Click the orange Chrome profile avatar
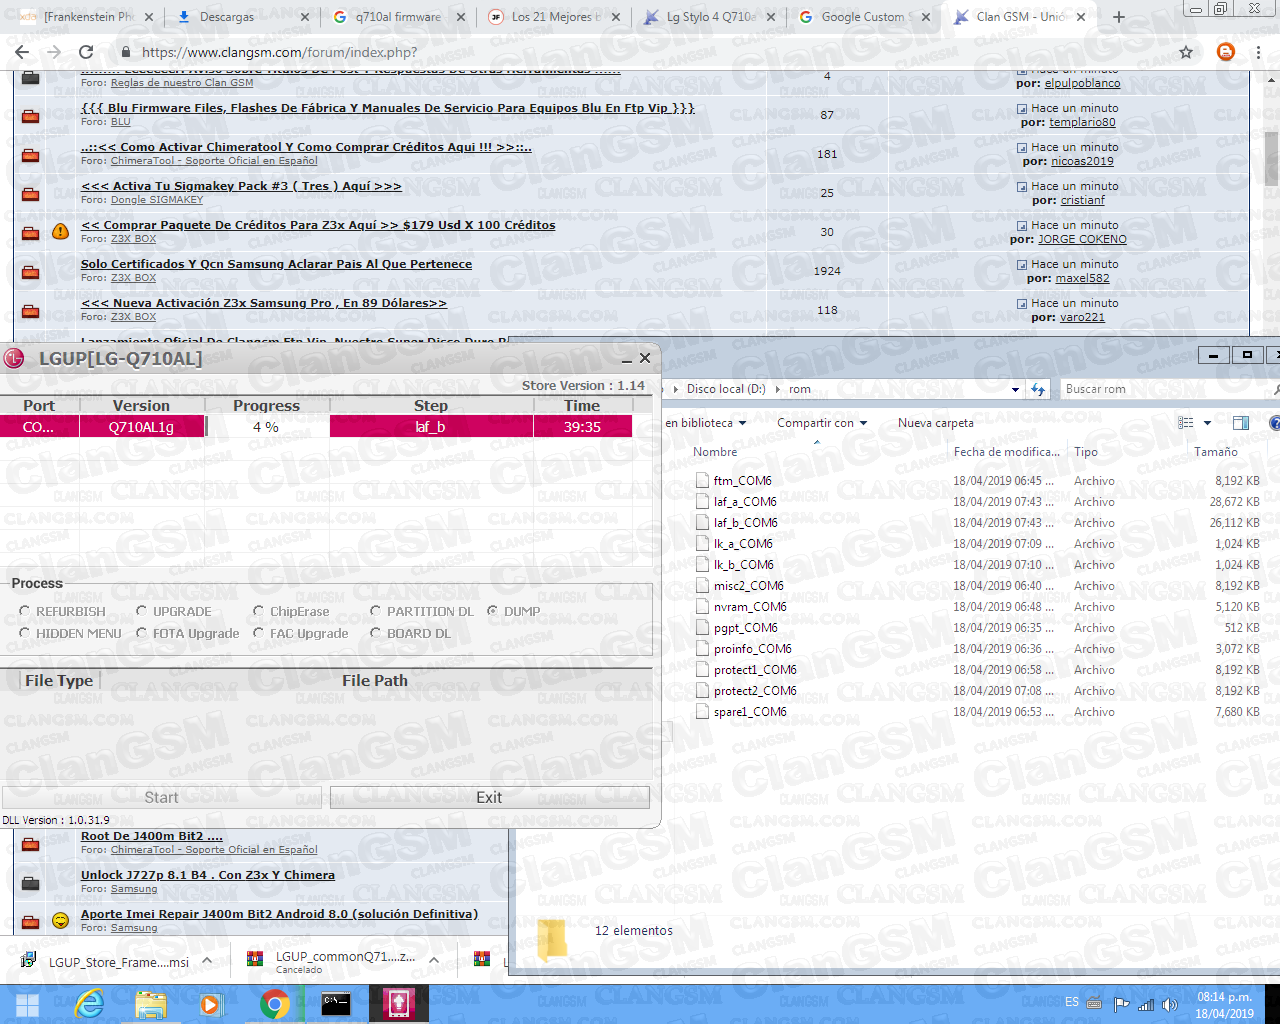The image size is (1280, 1024). (1226, 52)
